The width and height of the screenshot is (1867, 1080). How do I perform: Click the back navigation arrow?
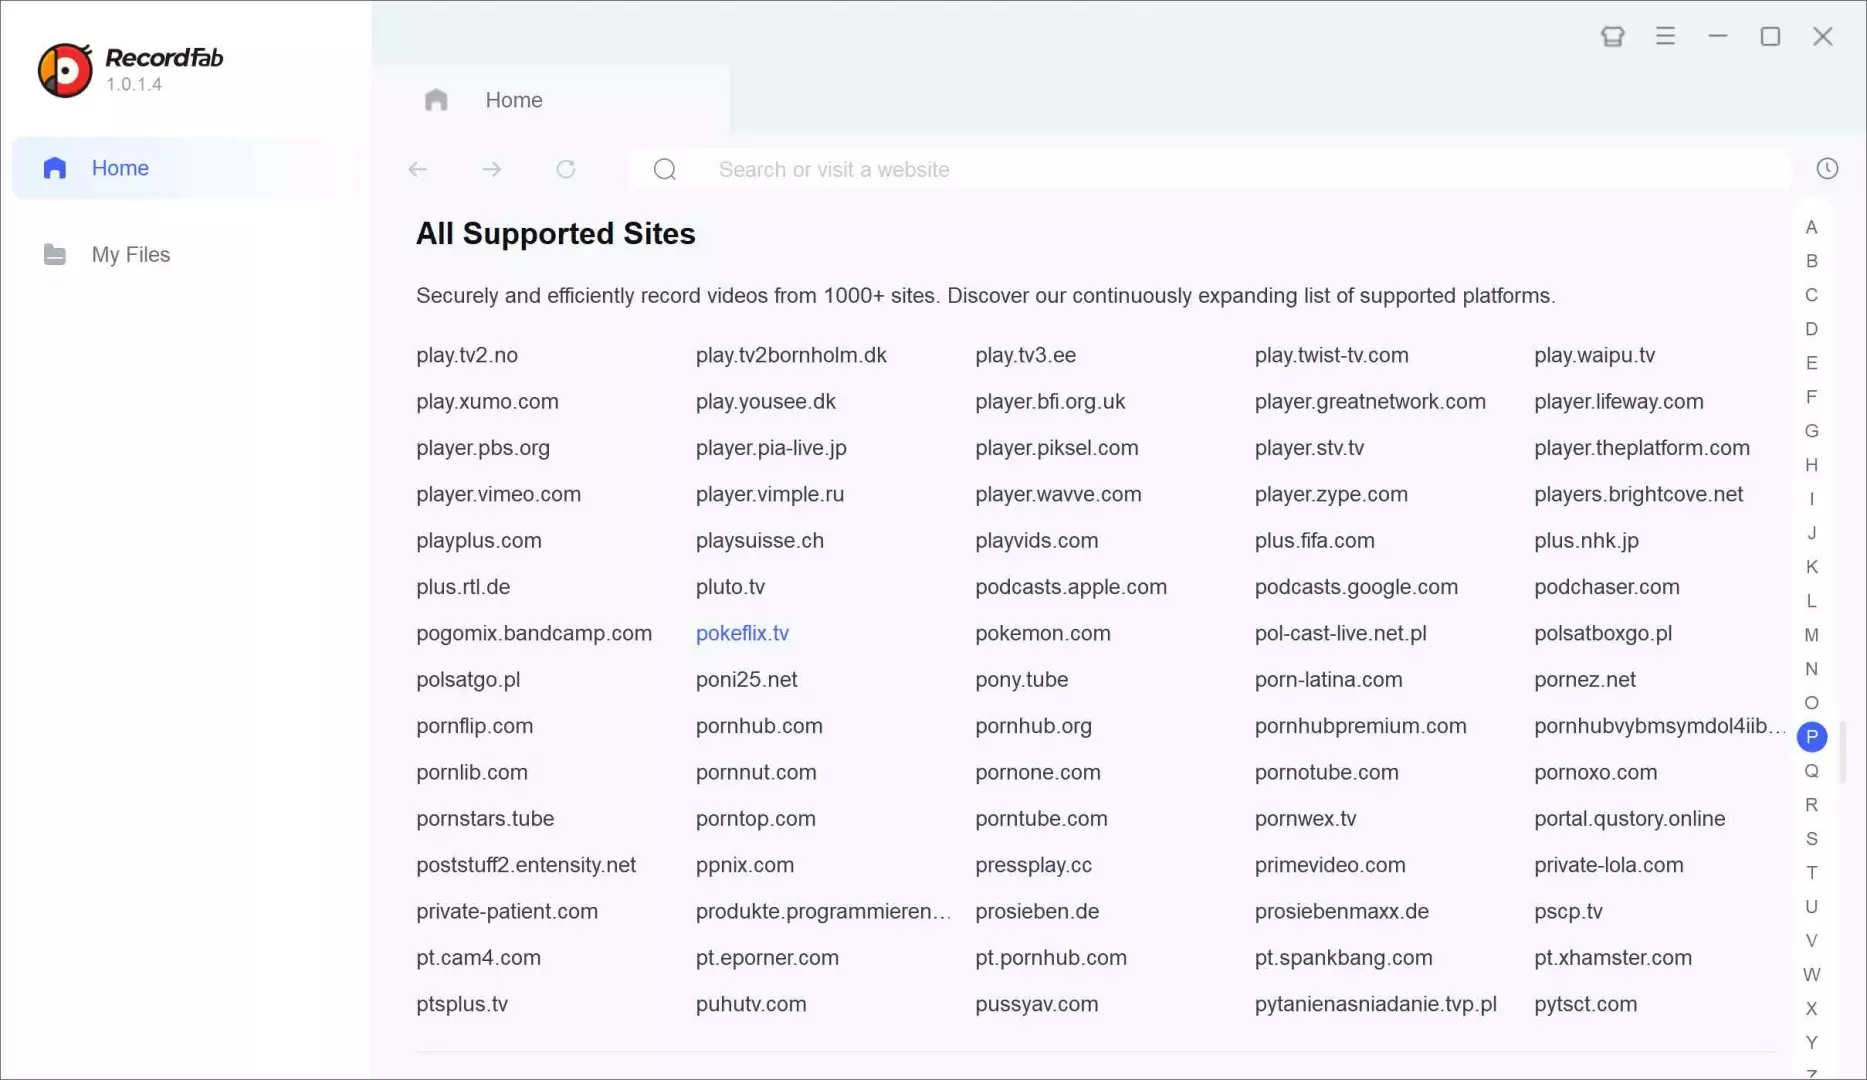pyautogui.click(x=418, y=169)
